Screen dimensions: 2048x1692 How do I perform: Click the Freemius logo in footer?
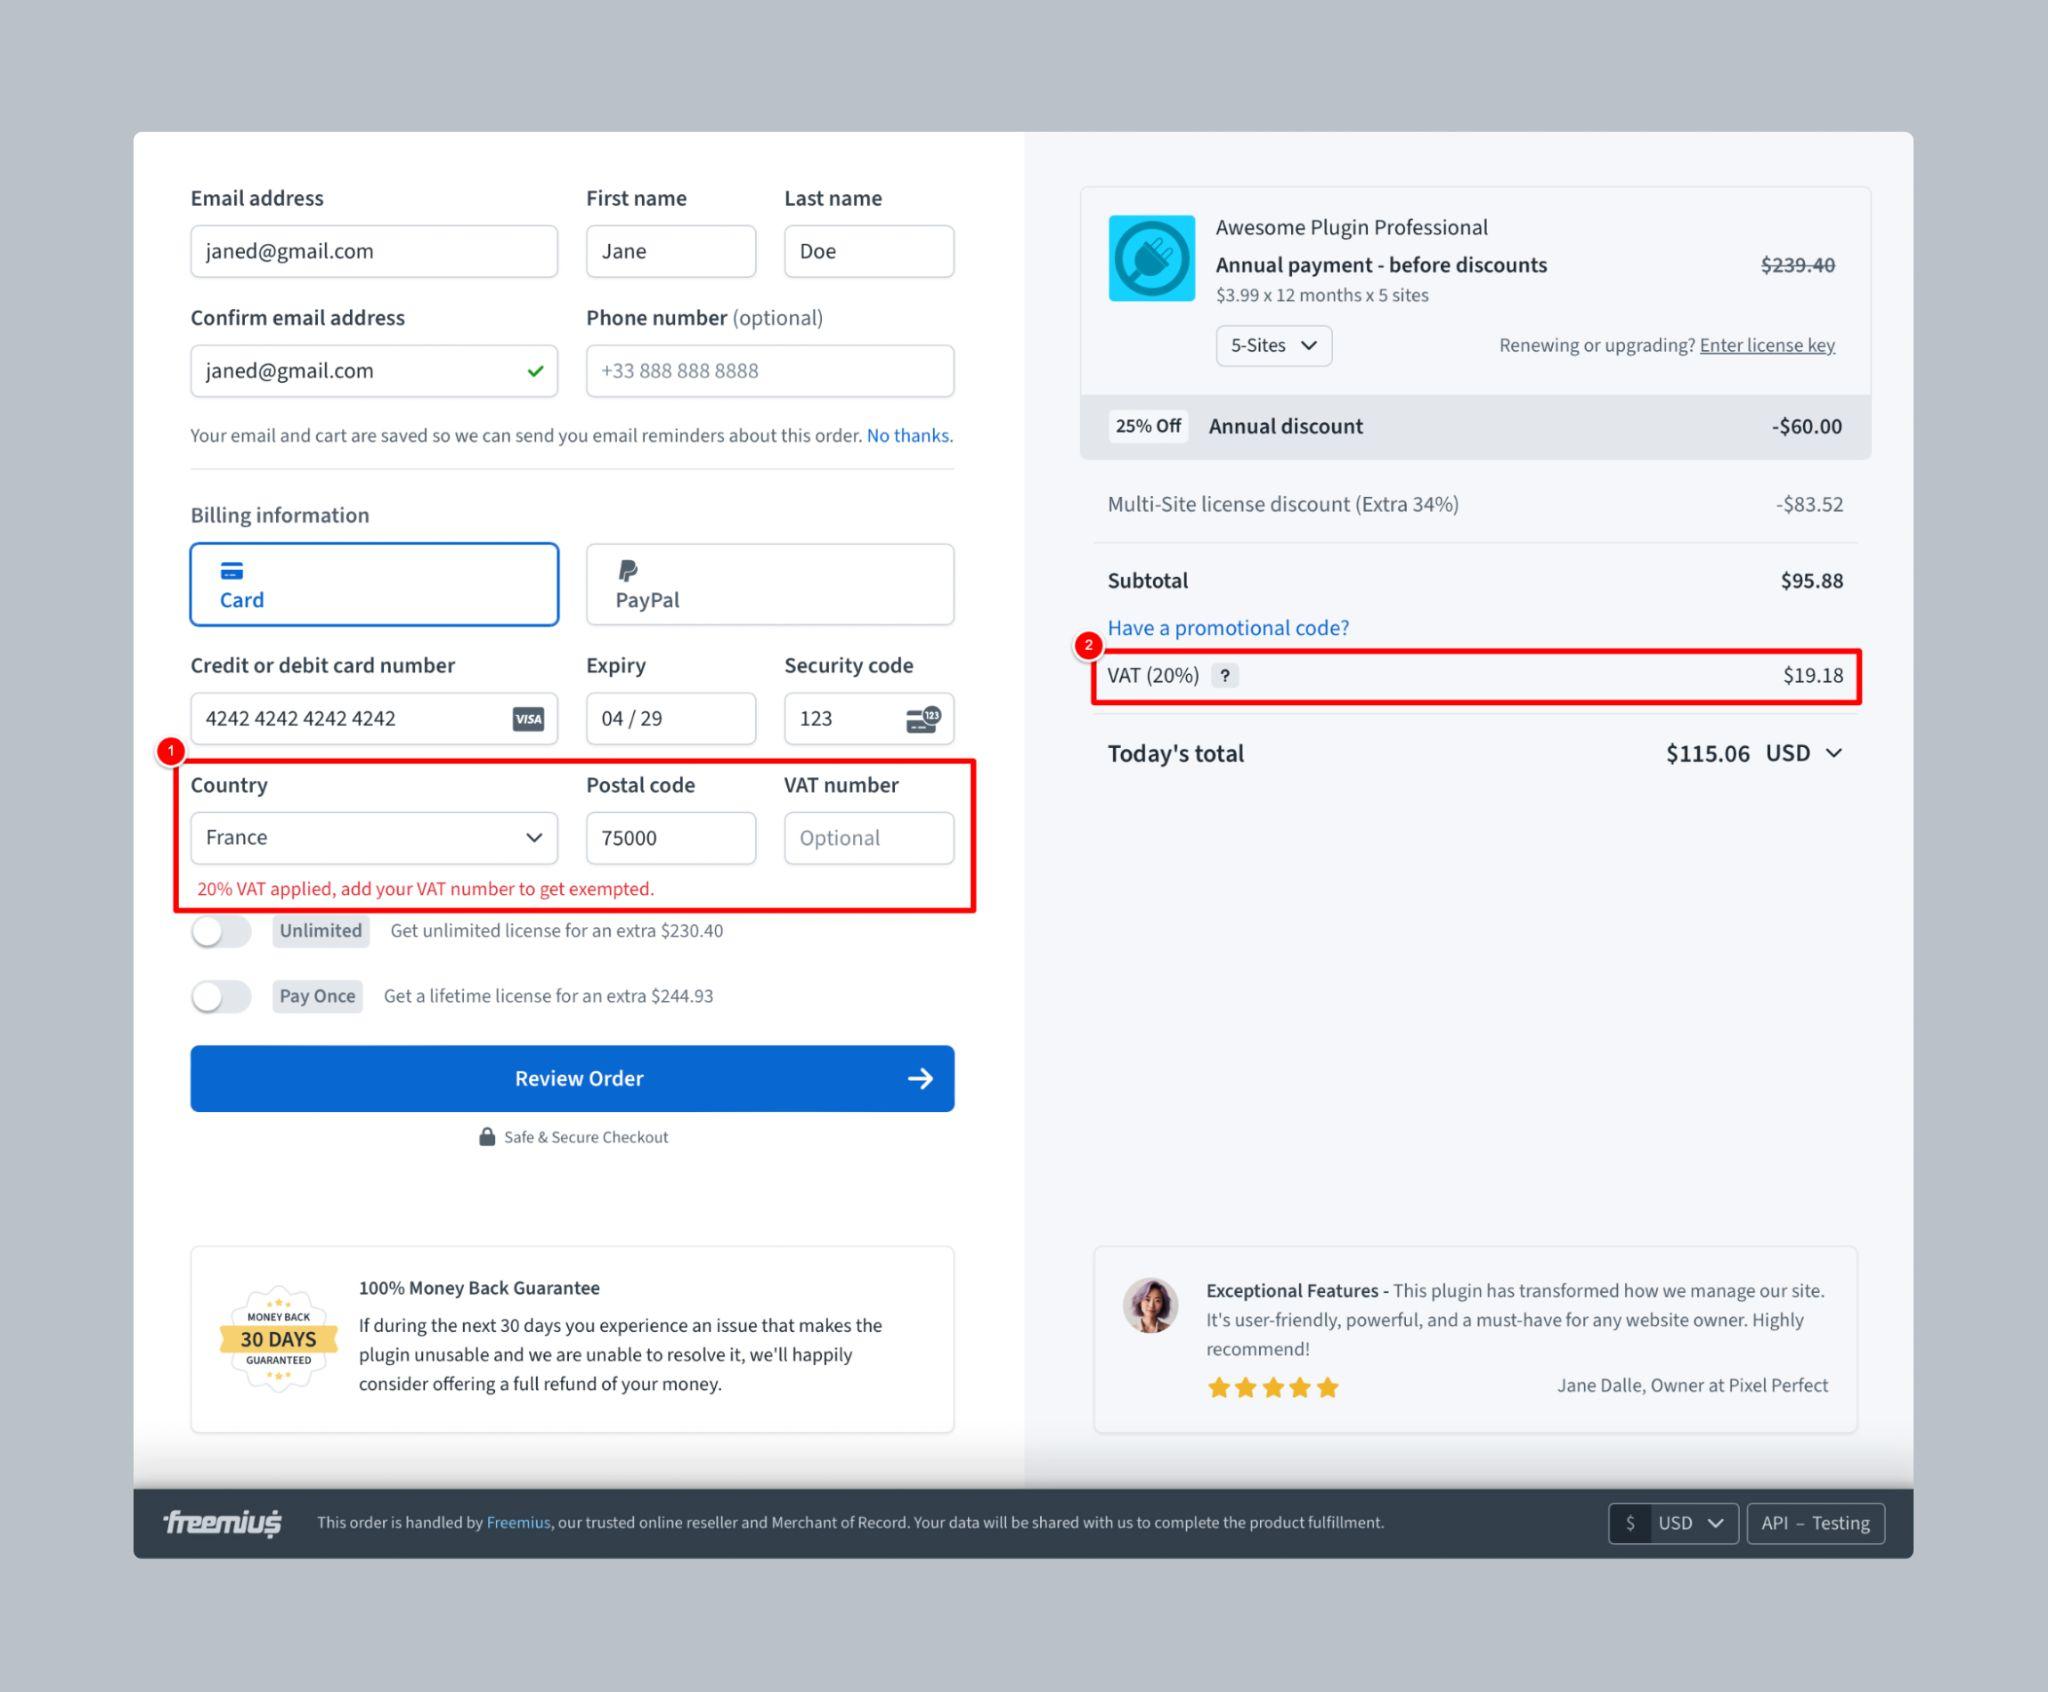point(223,1523)
